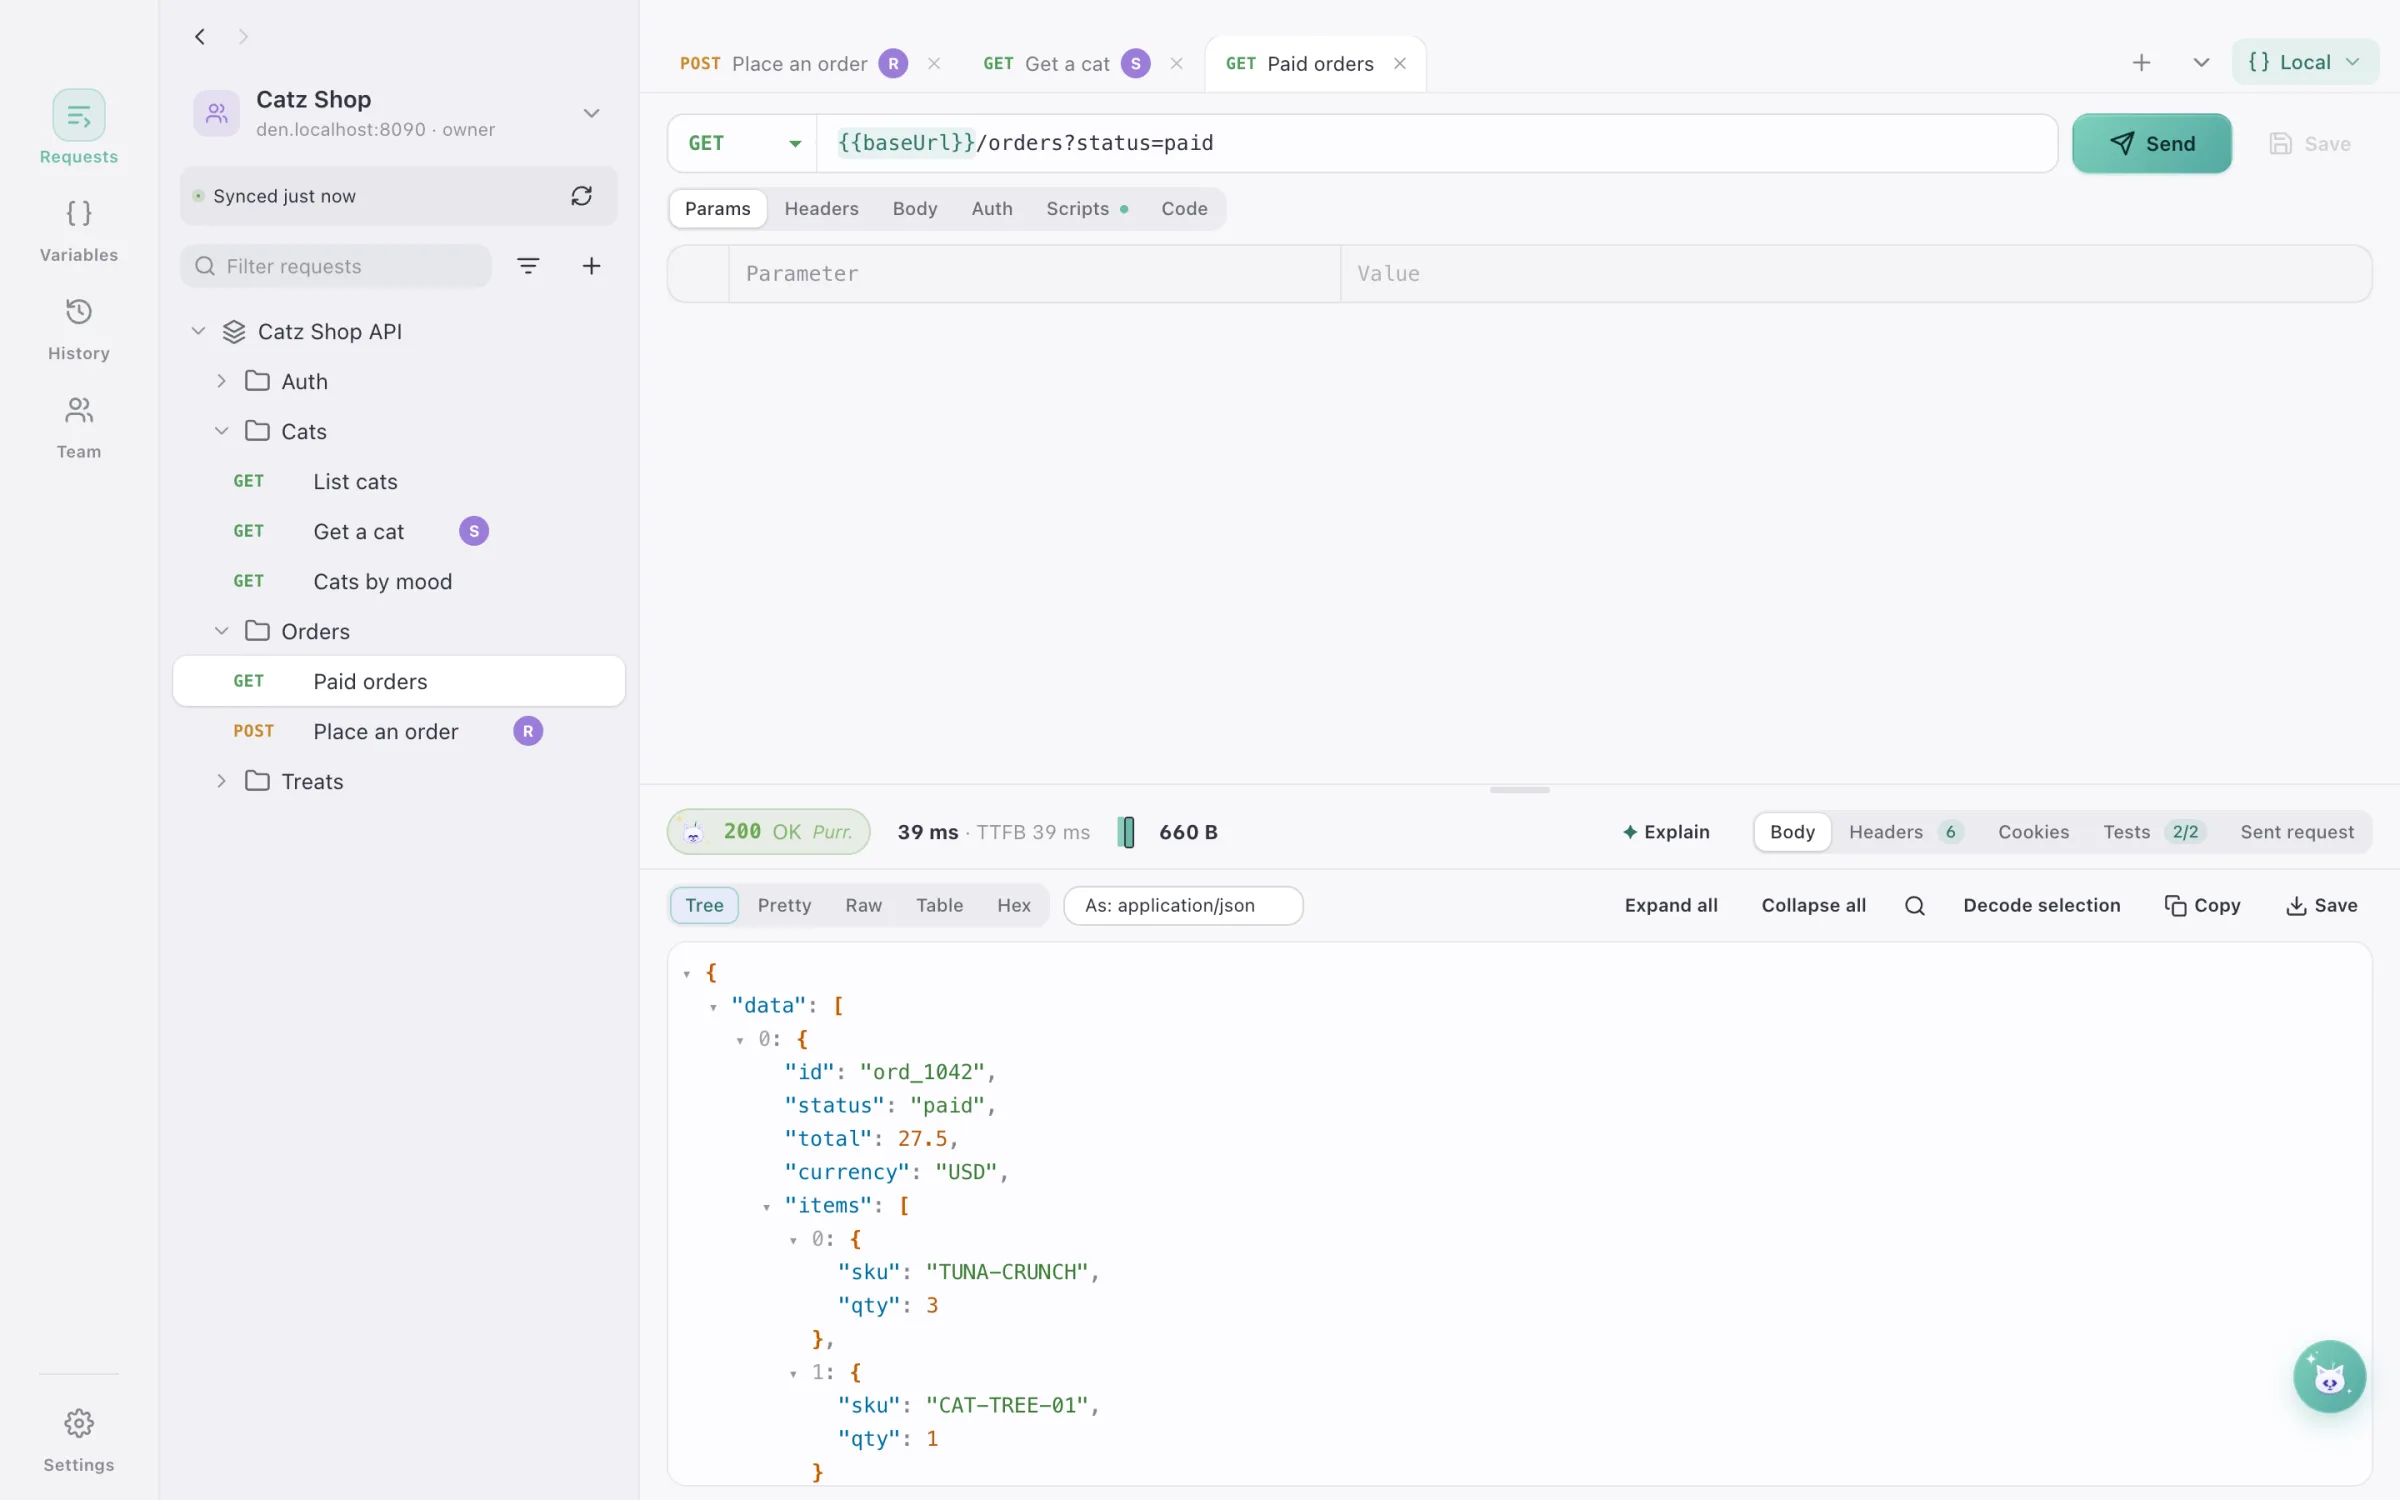
Task: Go forward with the right arrow
Action: point(243,37)
